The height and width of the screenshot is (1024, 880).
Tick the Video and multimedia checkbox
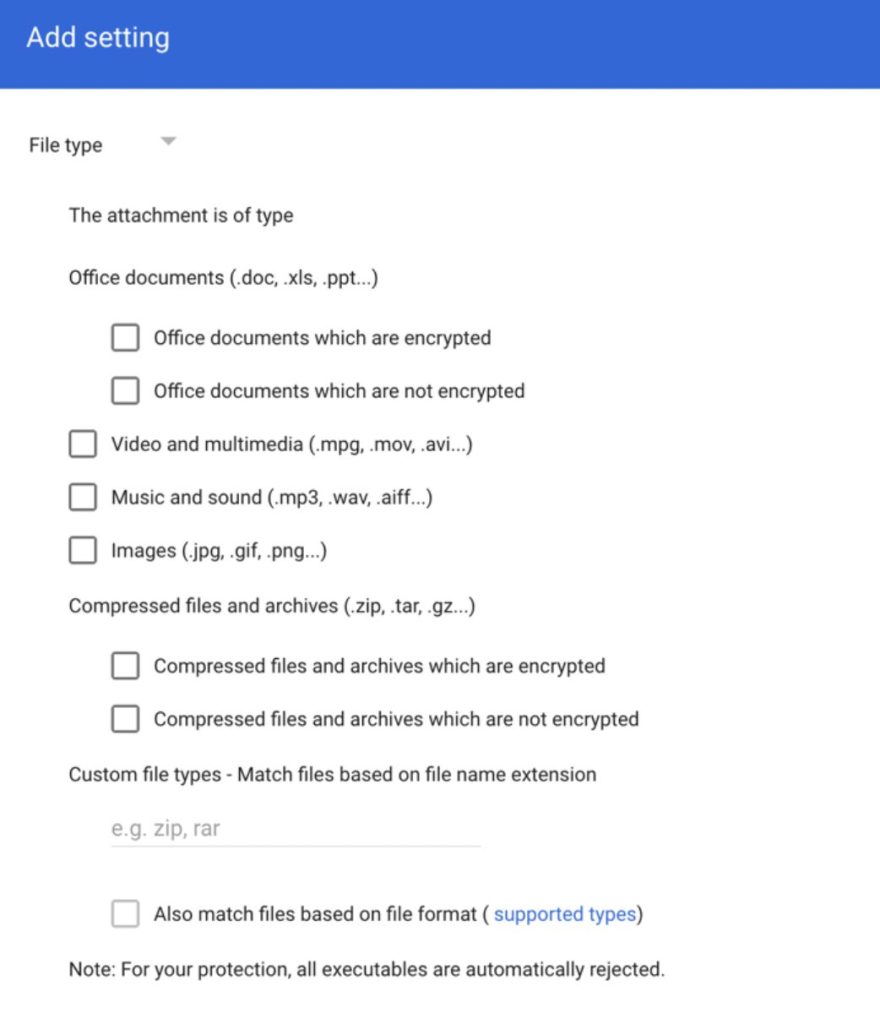[x=83, y=444]
